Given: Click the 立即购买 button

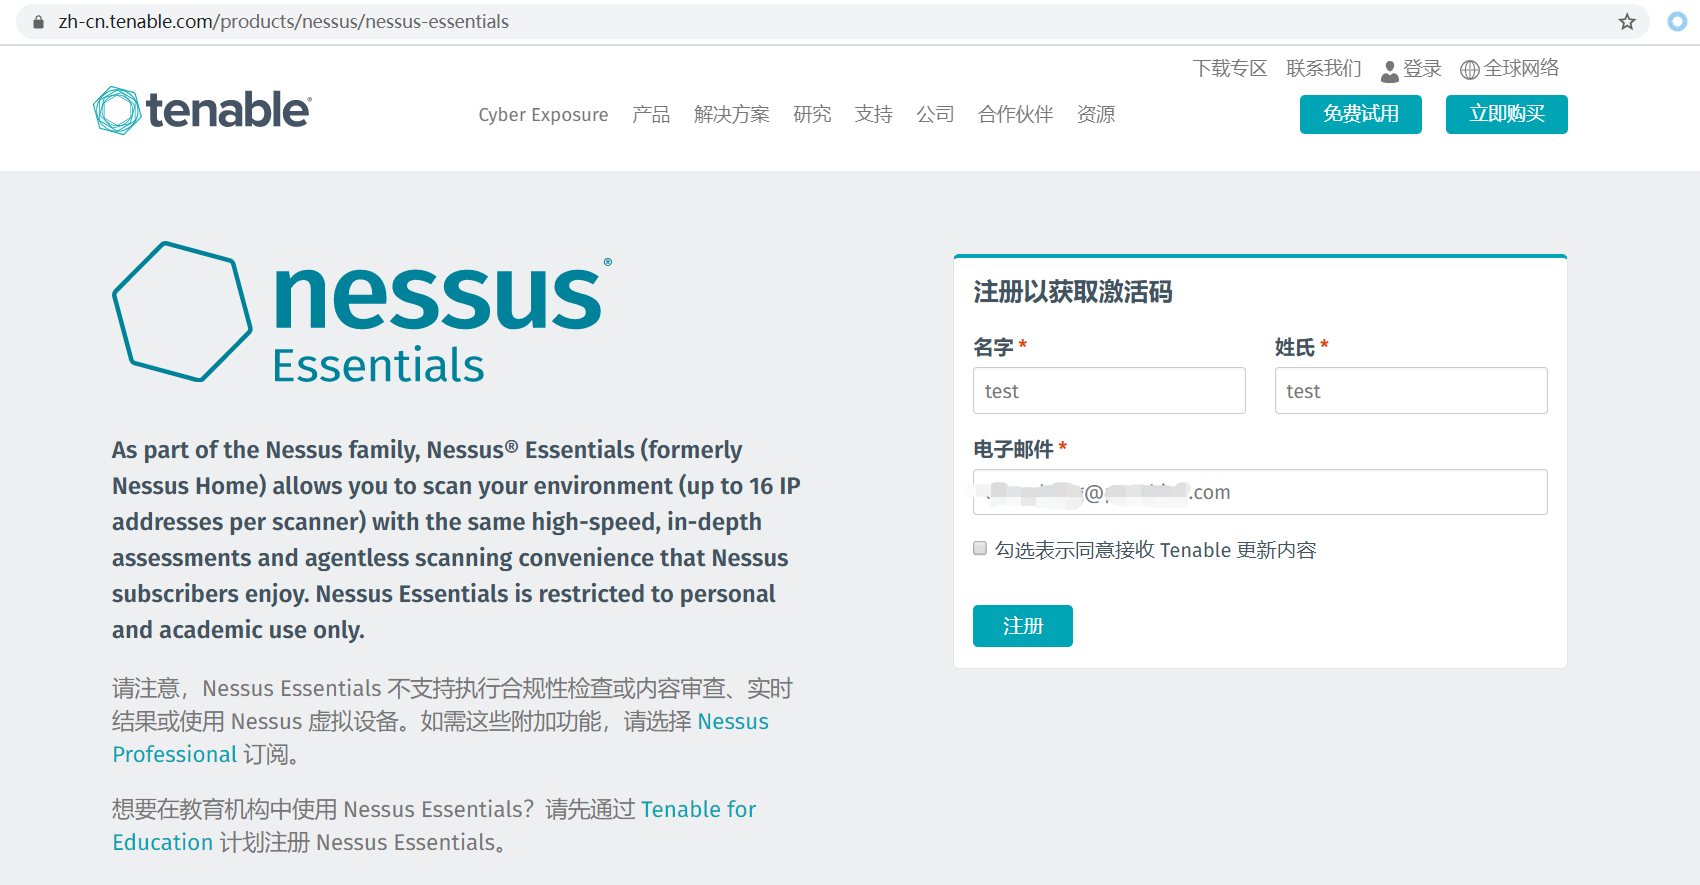Looking at the screenshot, I should pyautogui.click(x=1507, y=114).
